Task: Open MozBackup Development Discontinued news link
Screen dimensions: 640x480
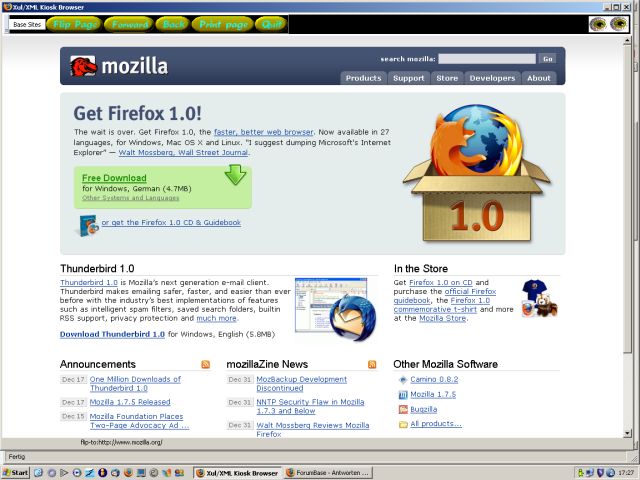Action: 302,384
